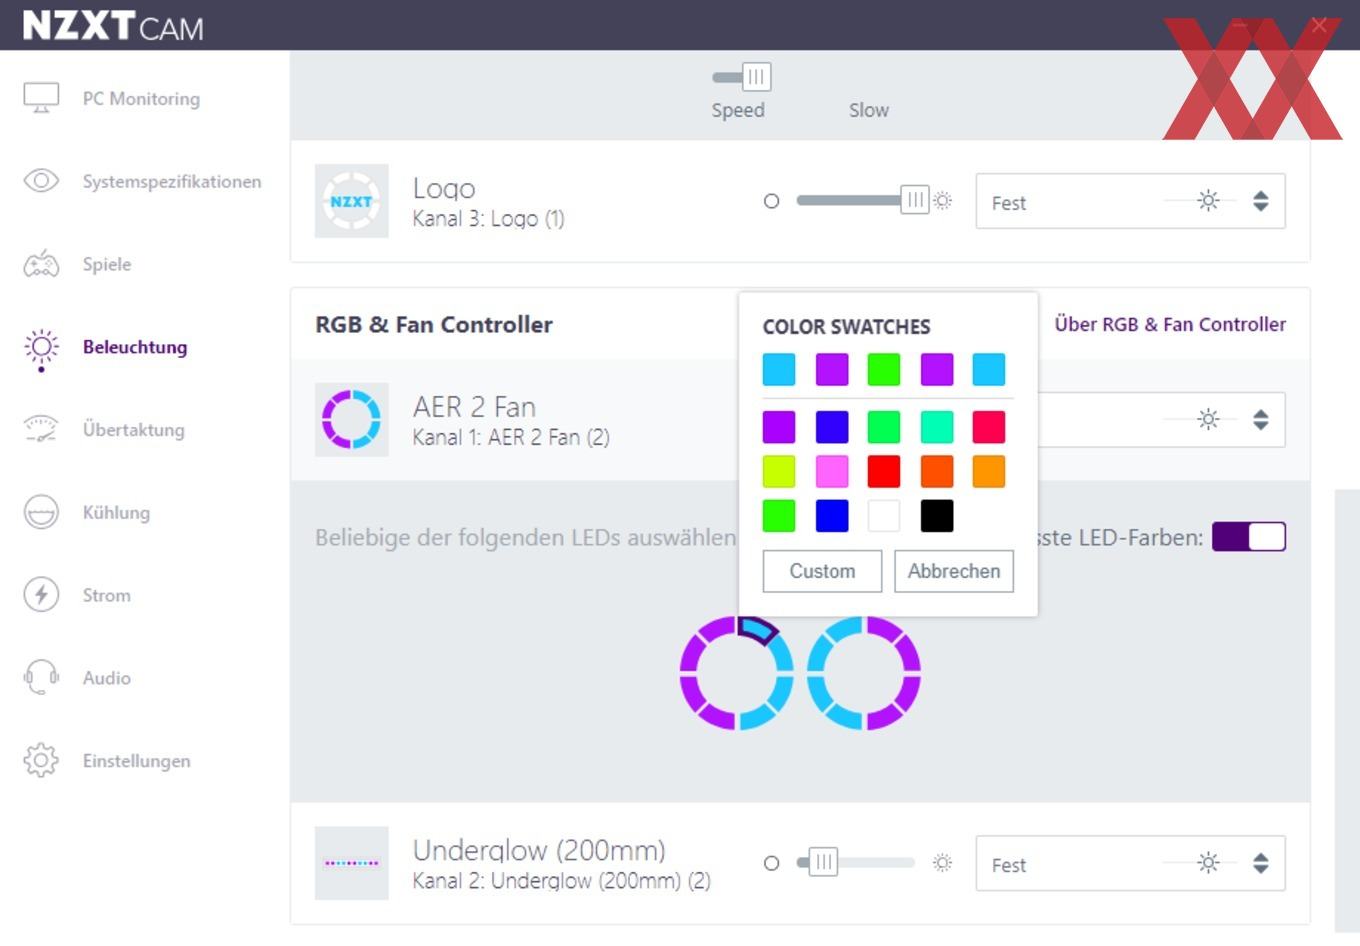This screenshot has width=1360, height=946.
Task: Click the Kühlung cooling icon
Action: 41,512
